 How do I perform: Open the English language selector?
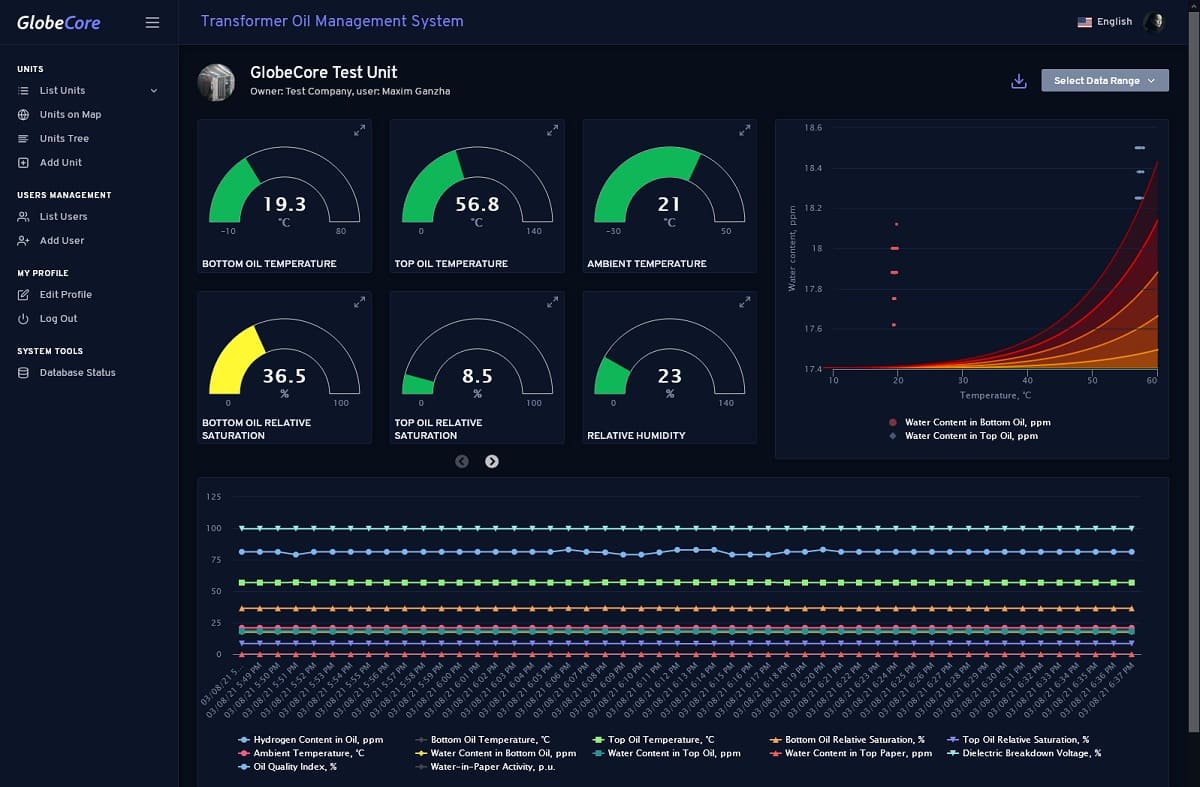(1104, 22)
